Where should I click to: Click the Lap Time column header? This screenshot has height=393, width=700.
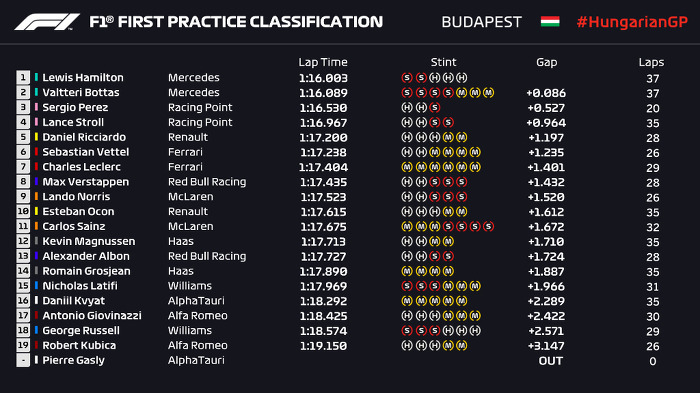(x=323, y=62)
